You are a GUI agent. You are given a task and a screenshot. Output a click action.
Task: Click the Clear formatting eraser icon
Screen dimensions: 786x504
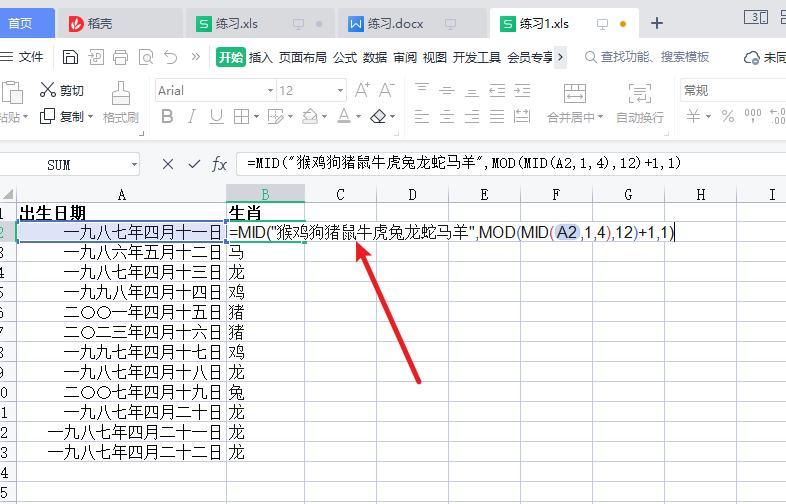pos(378,117)
